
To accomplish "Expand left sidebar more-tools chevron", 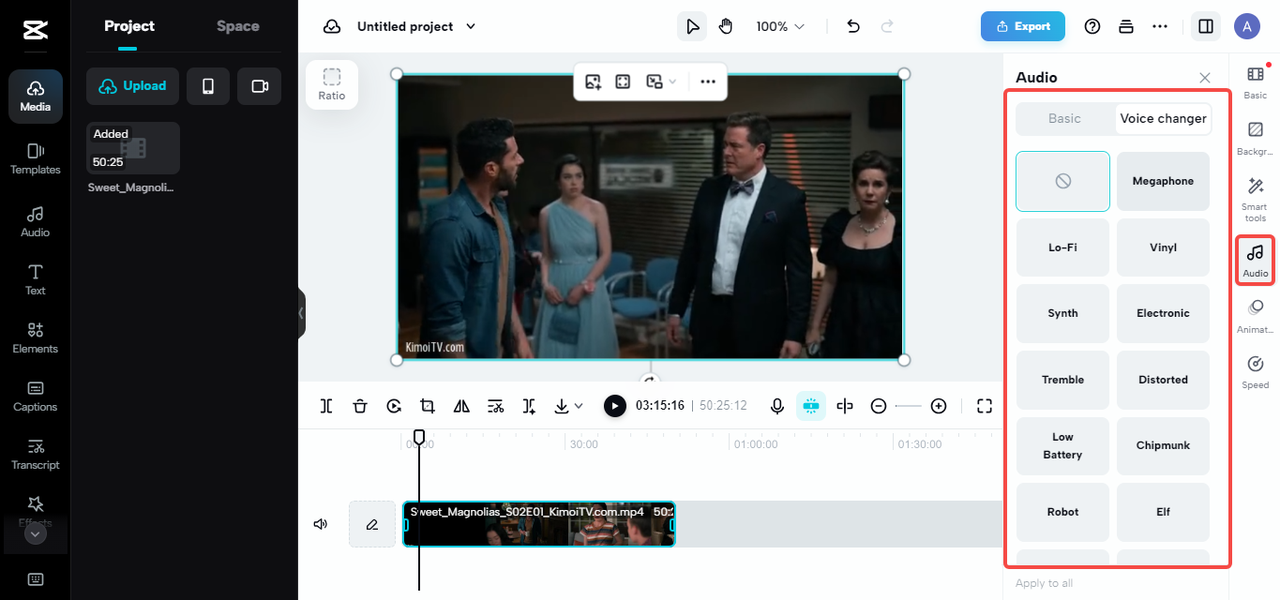I will tap(35, 534).
